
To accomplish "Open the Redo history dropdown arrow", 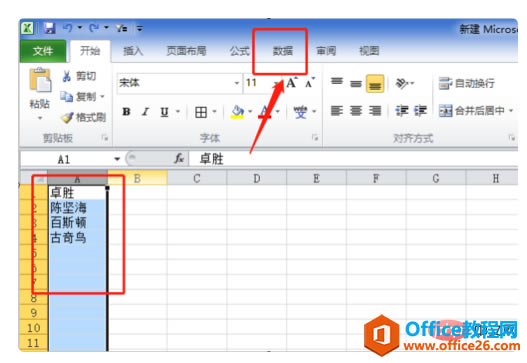I will tap(106, 28).
